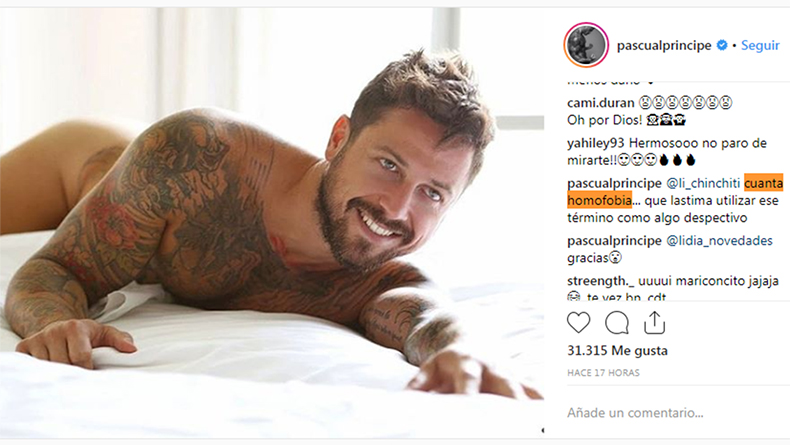Open the comment bubble icon
The width and height of the screenshot is (790, 445).
pos(617,323)
